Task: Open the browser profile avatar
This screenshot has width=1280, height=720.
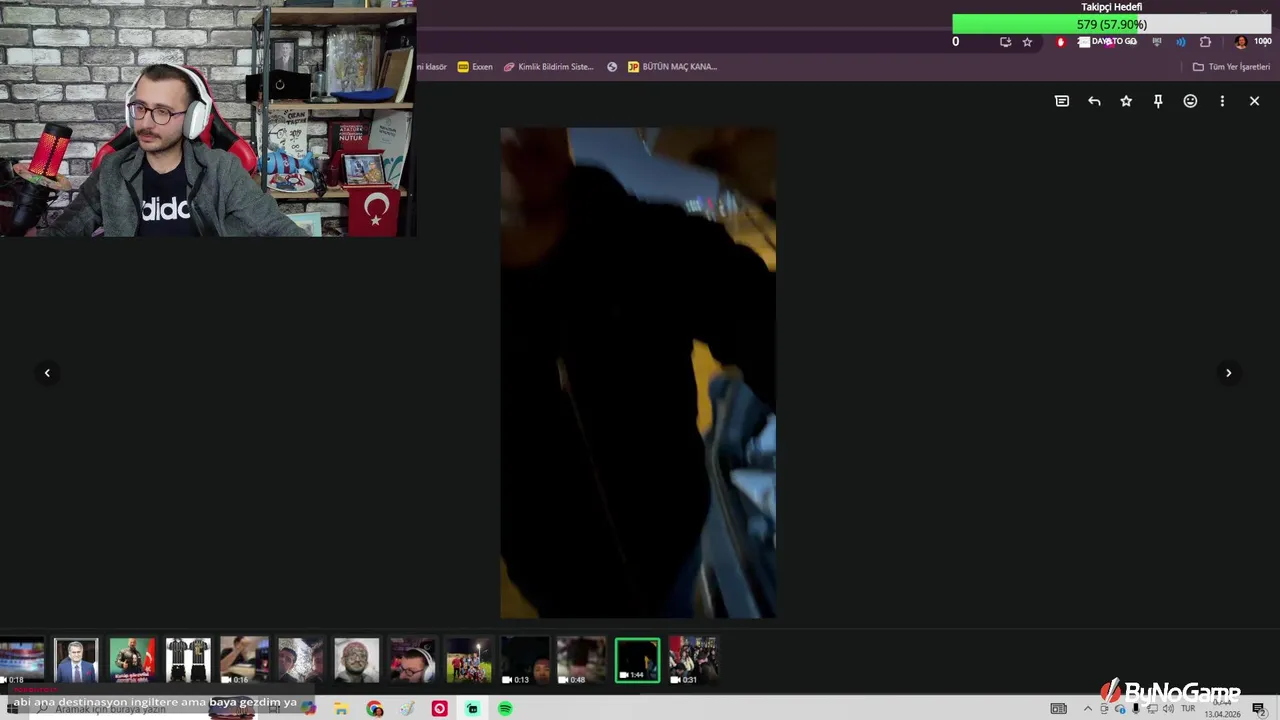Action: coord(1241,42)
